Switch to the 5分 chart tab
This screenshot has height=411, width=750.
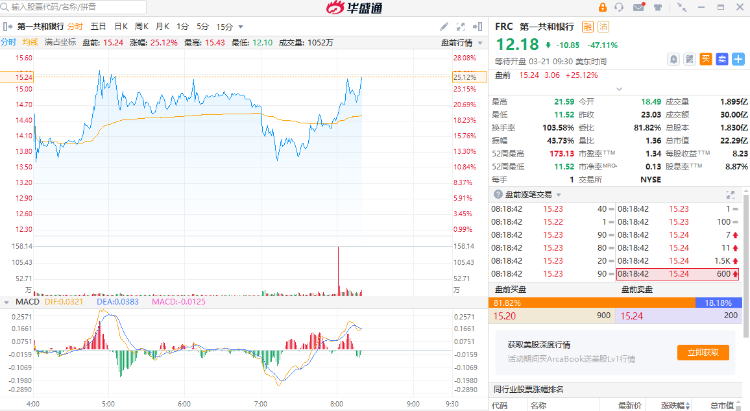[203, 27]
